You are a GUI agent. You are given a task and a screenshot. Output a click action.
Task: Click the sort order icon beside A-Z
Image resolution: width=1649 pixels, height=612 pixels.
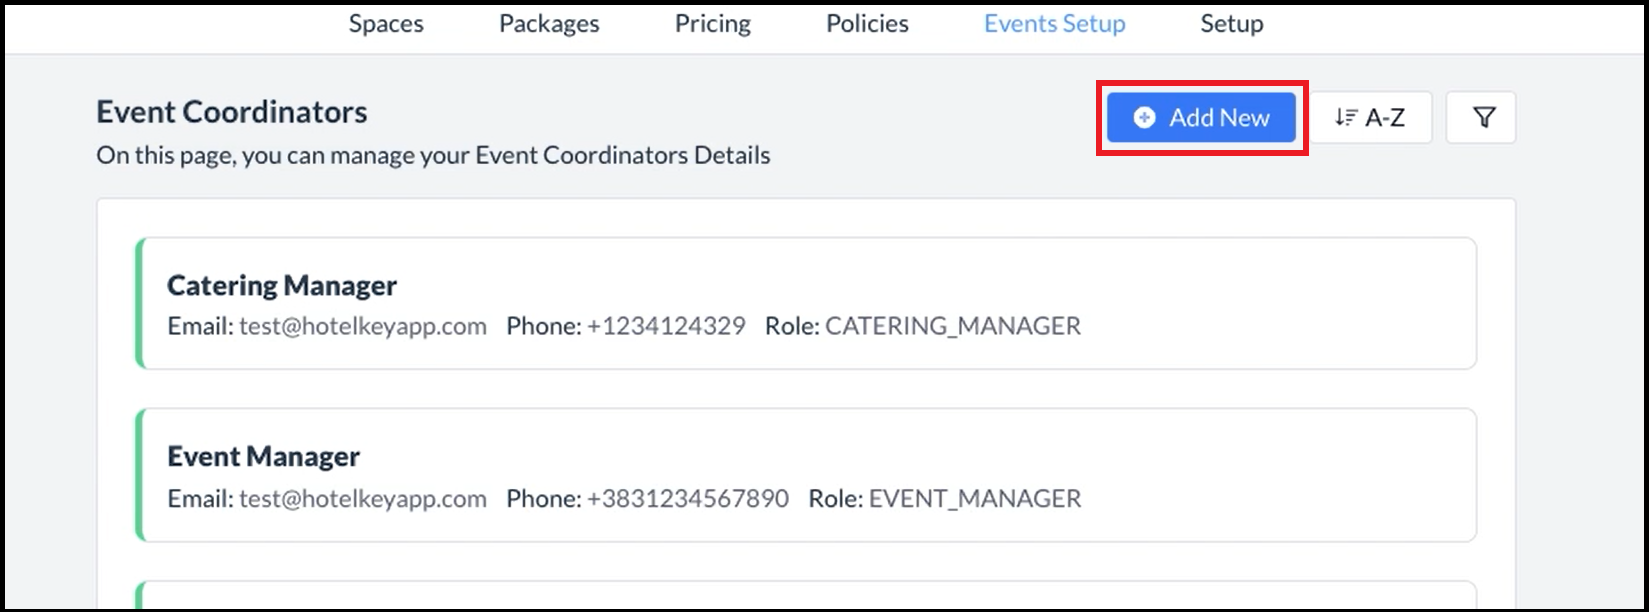tap(1346, 118)
